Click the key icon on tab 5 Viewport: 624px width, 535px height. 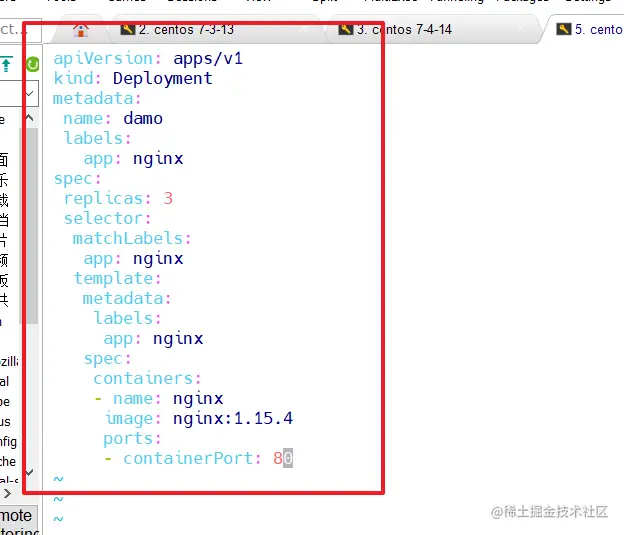[564, 29]
